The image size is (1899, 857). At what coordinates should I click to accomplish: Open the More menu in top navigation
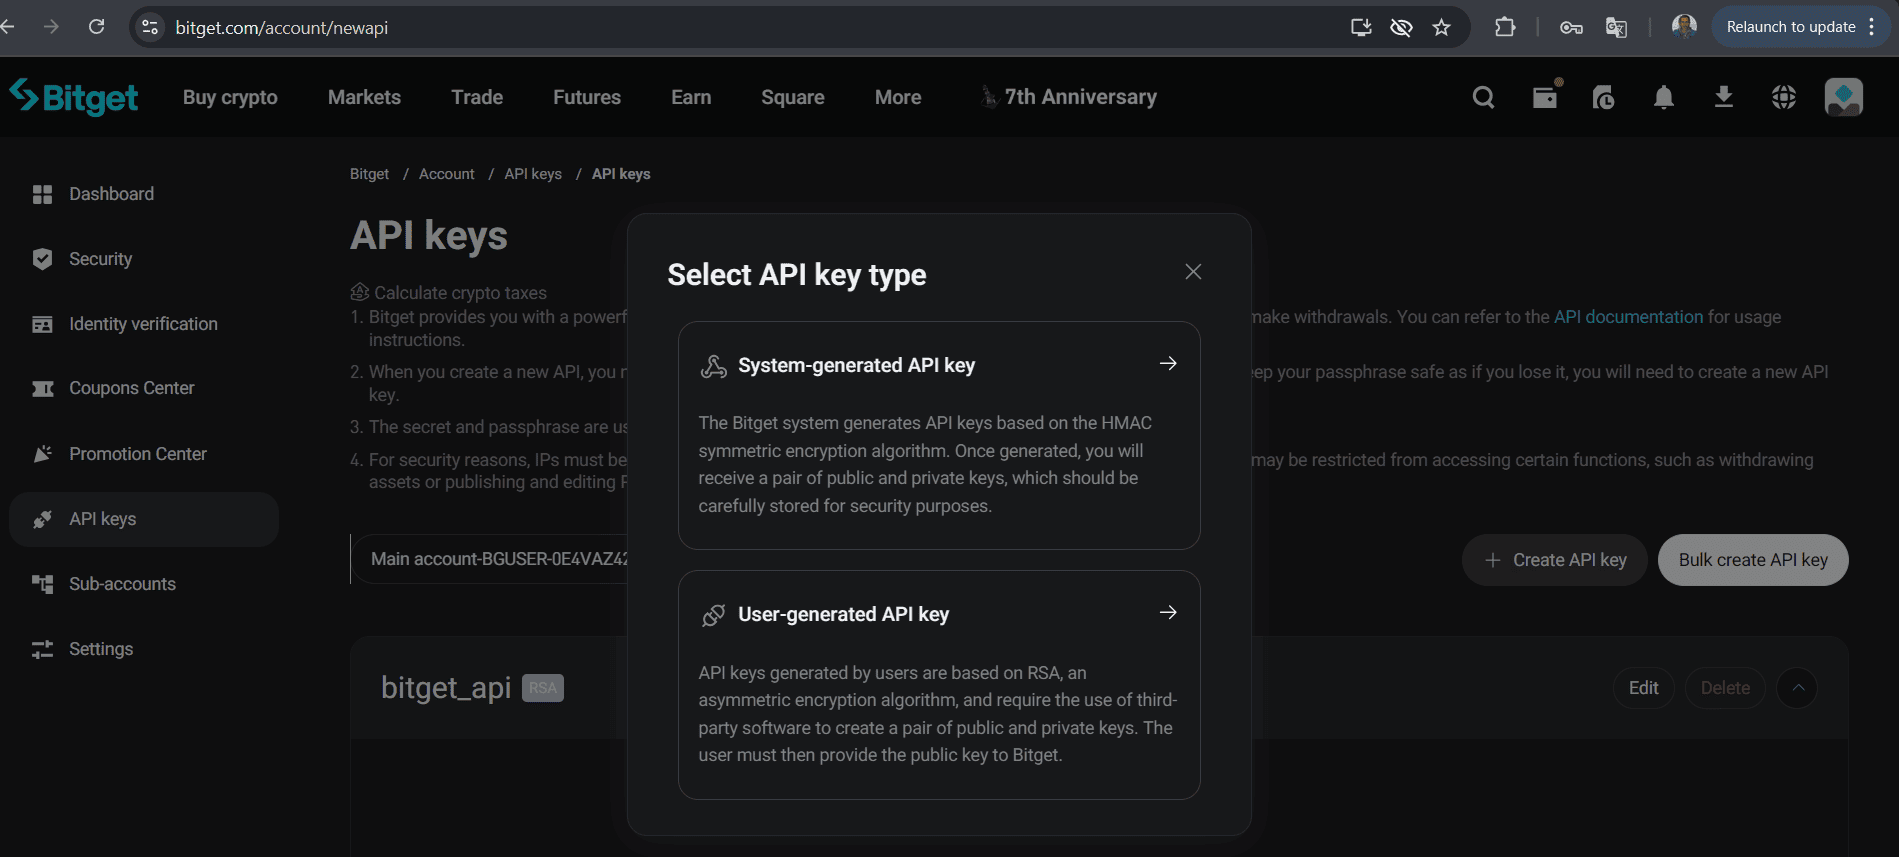click(x=898, y=97)
